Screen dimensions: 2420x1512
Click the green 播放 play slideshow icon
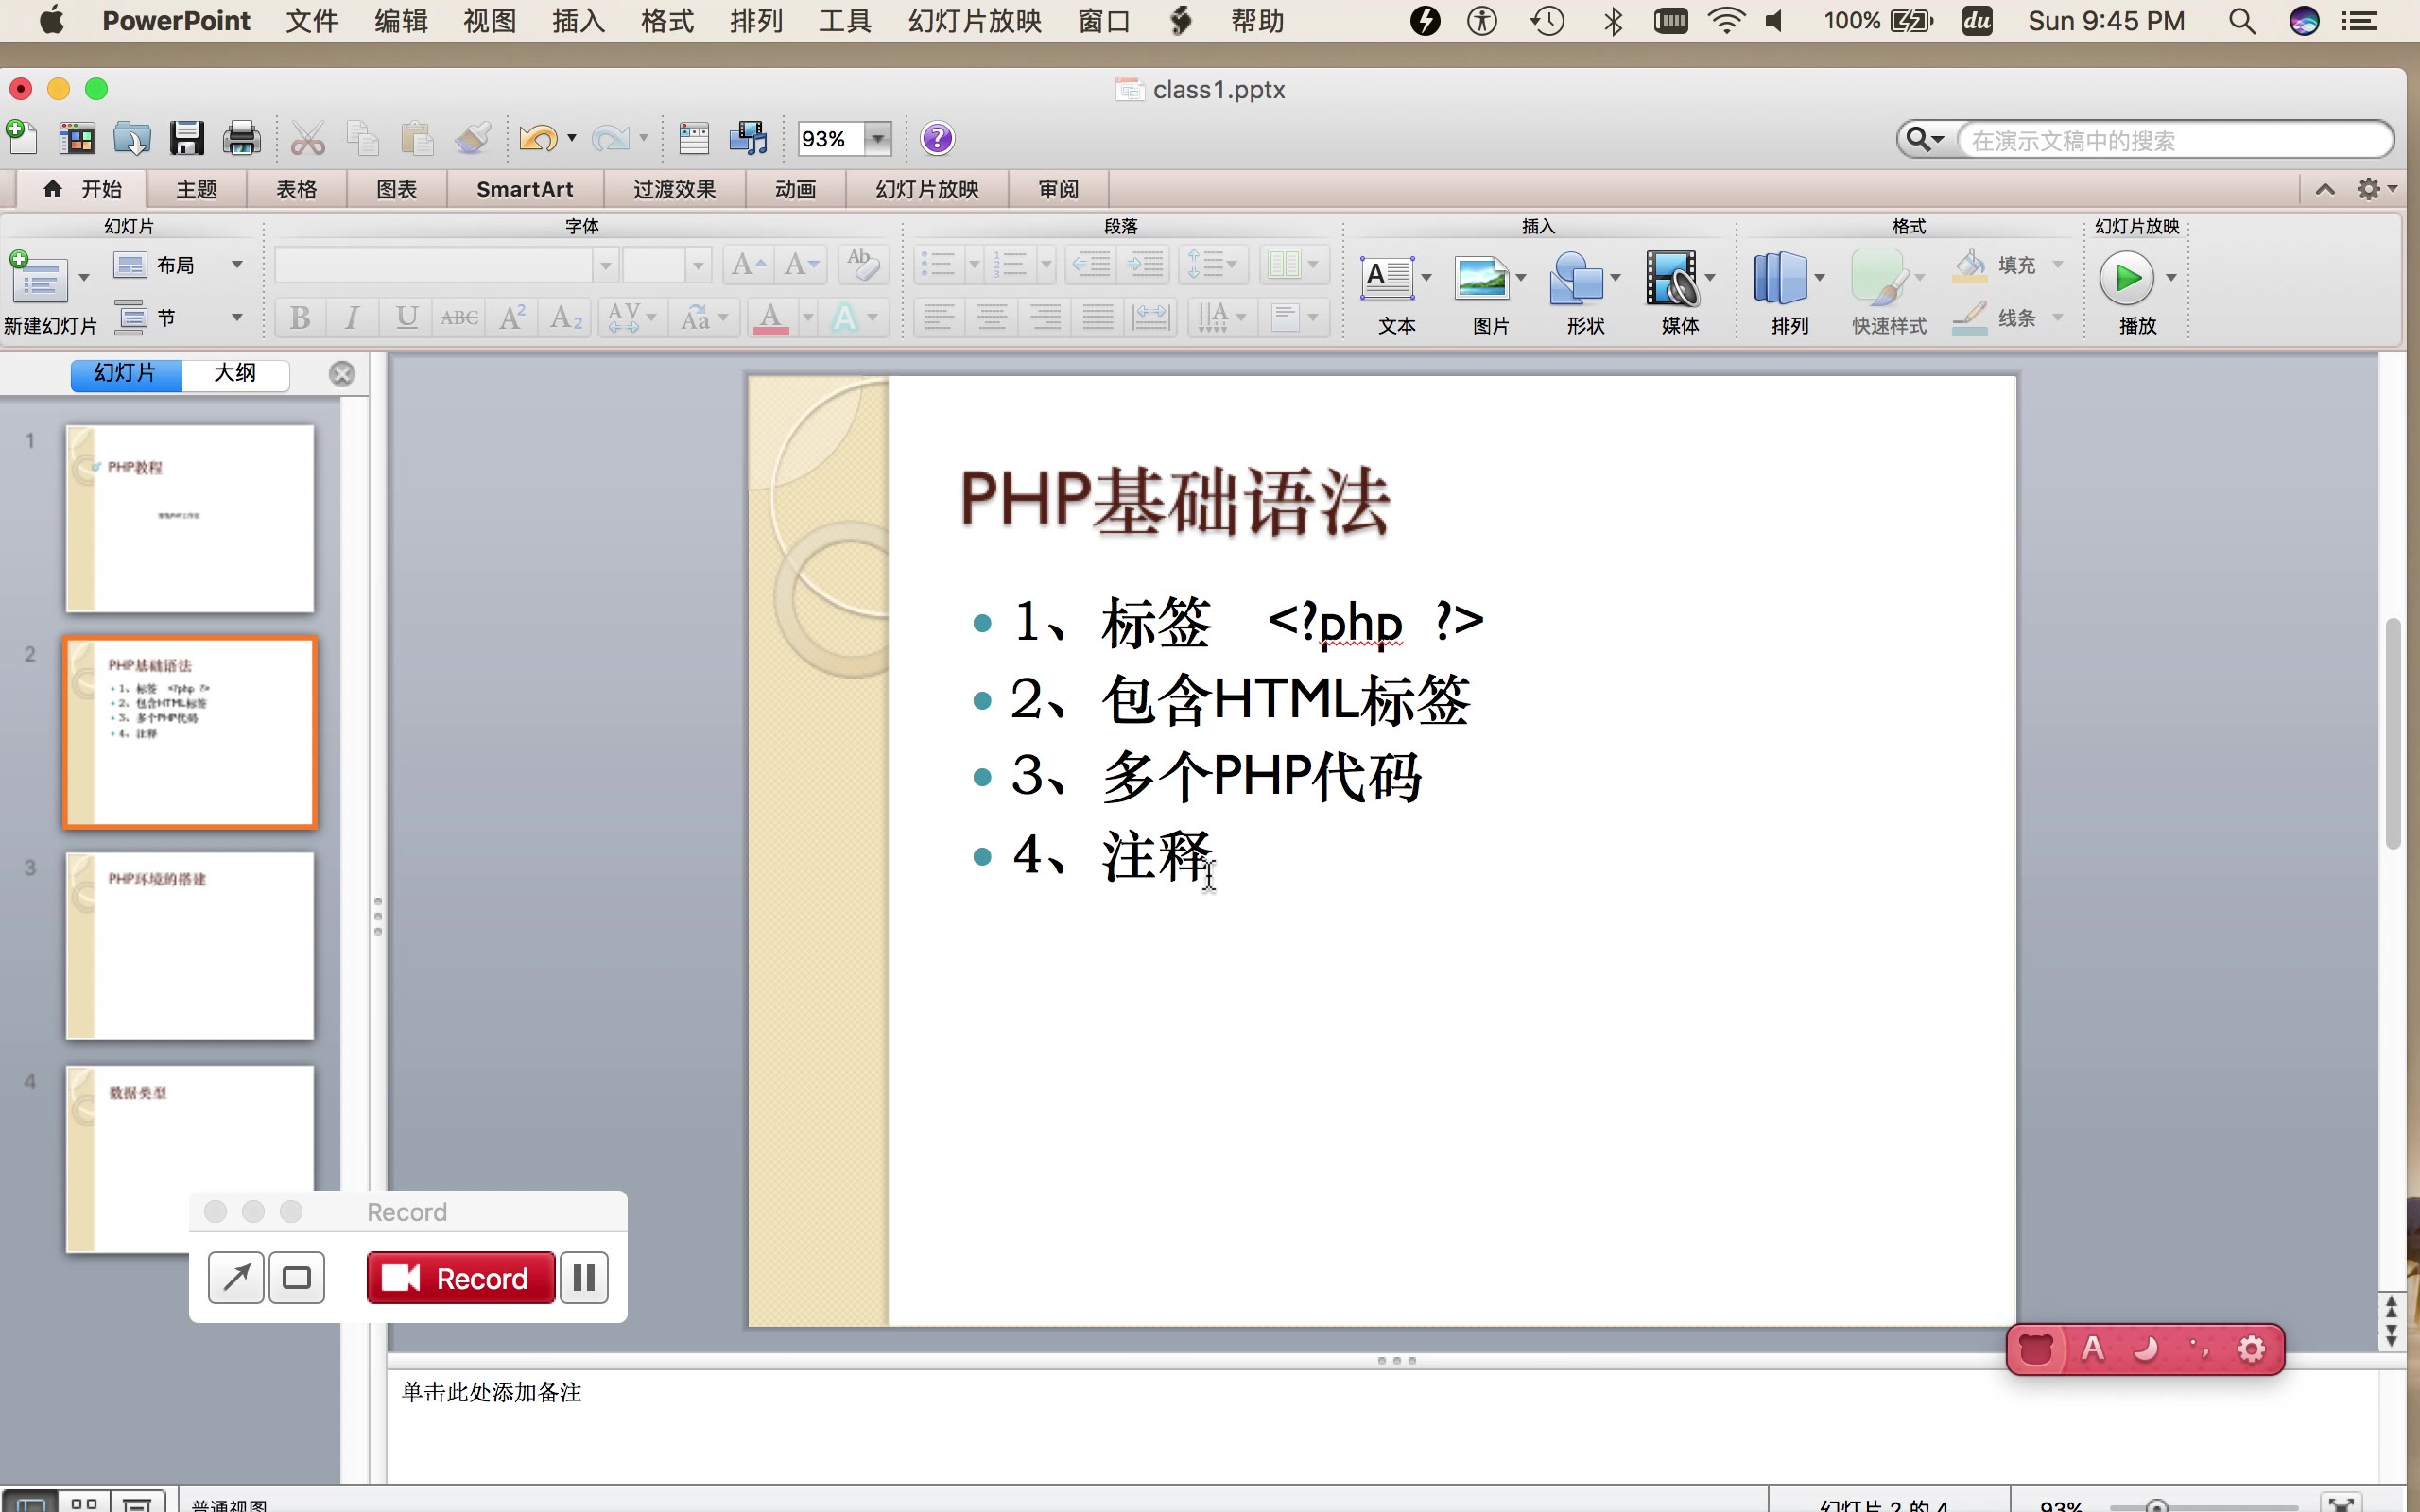[2126, 278]
